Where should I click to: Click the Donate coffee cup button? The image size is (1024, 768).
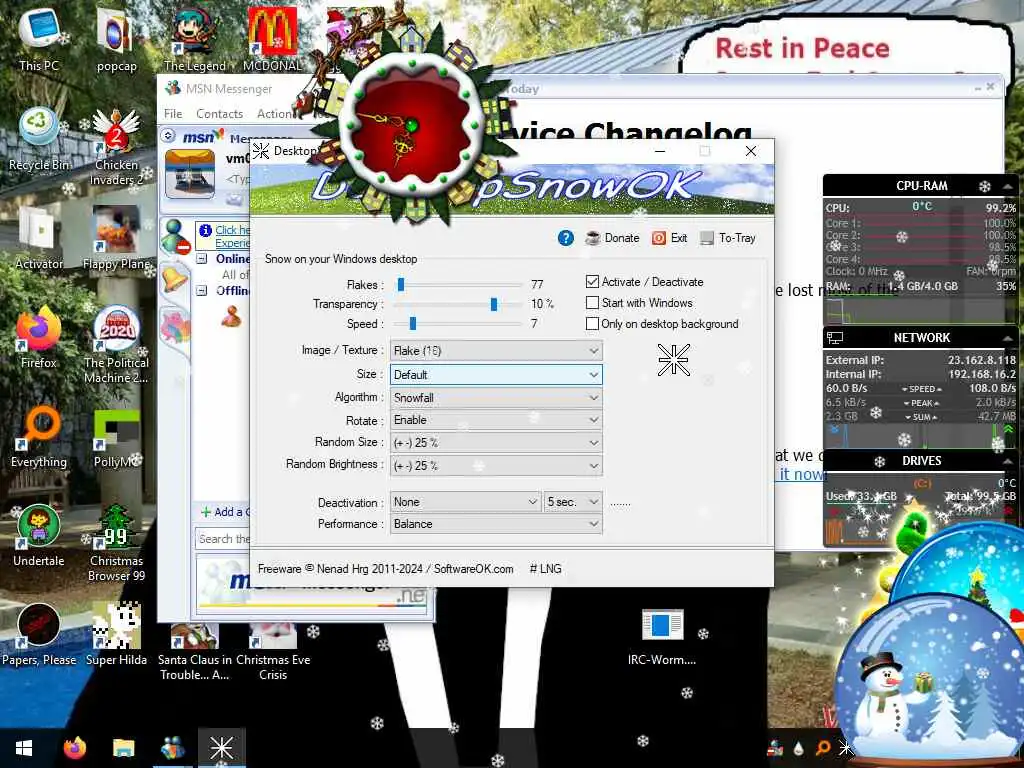[x=612, y=238]
